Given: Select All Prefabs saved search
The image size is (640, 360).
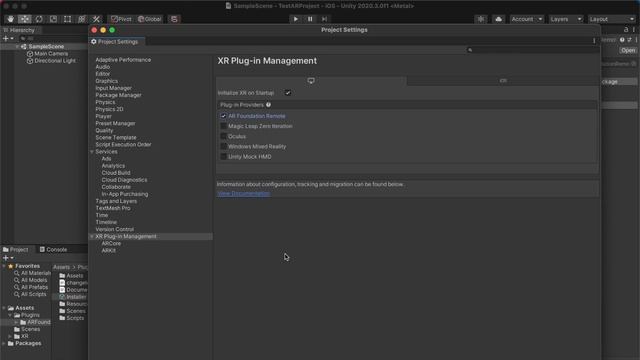Looking at the screenshot, I should coord(31,287).
